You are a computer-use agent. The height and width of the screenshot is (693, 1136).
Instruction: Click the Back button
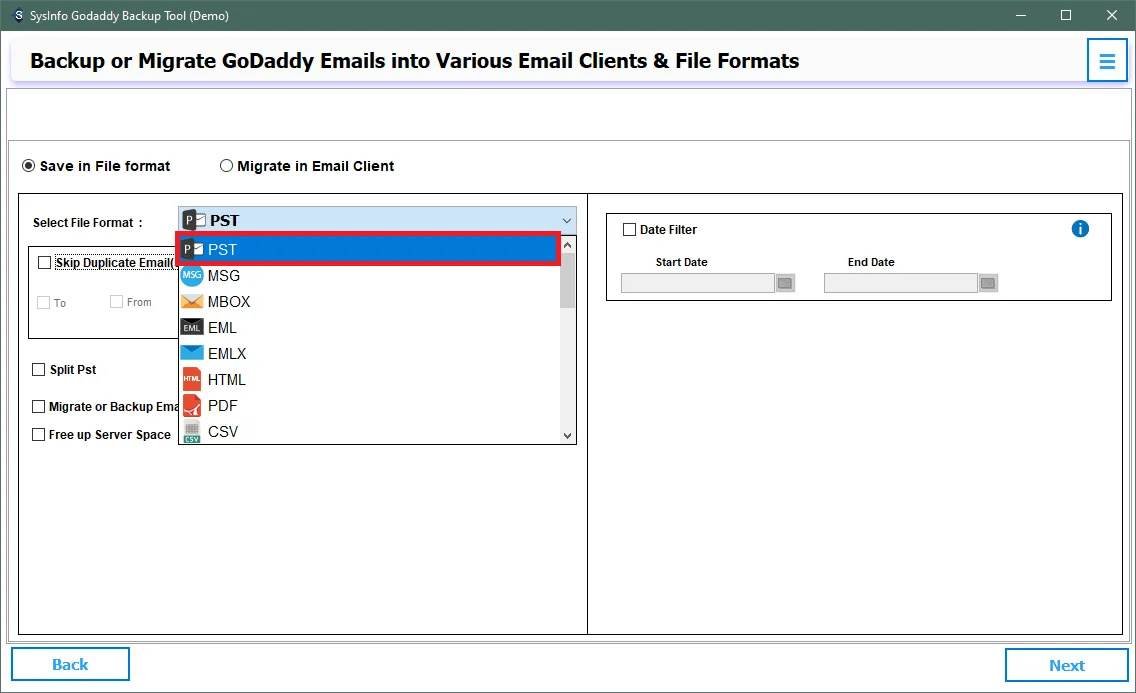[70, 664]
